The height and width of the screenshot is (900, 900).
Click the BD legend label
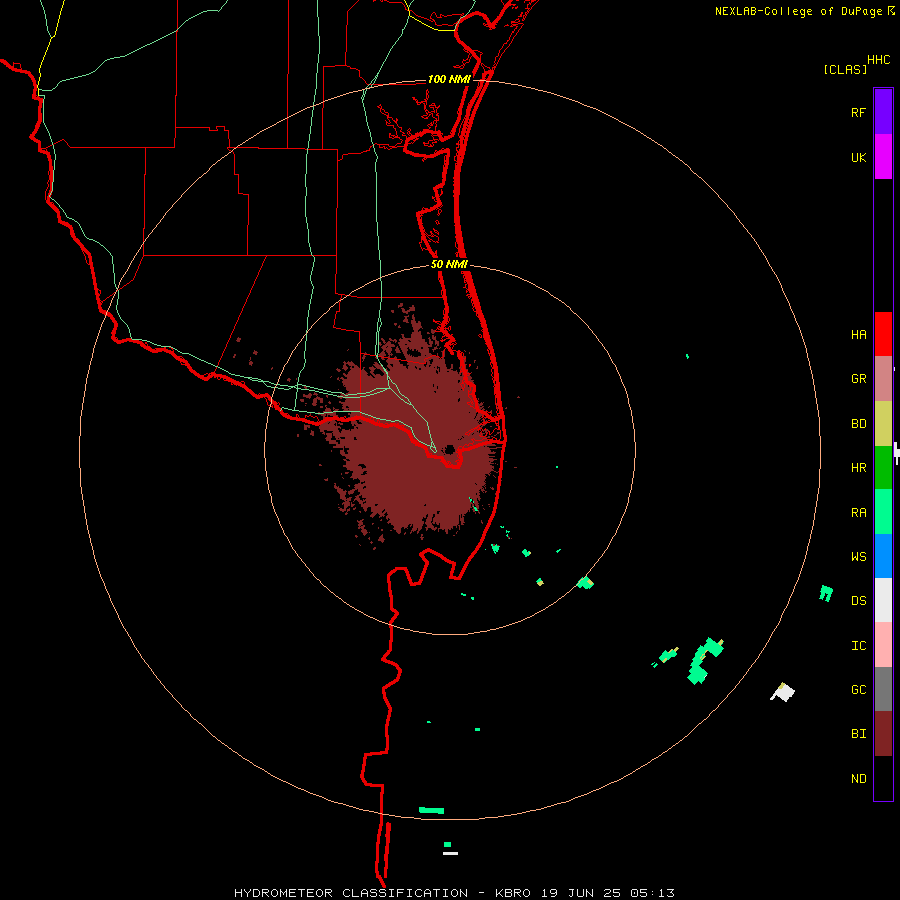click(x=858, y=424)
